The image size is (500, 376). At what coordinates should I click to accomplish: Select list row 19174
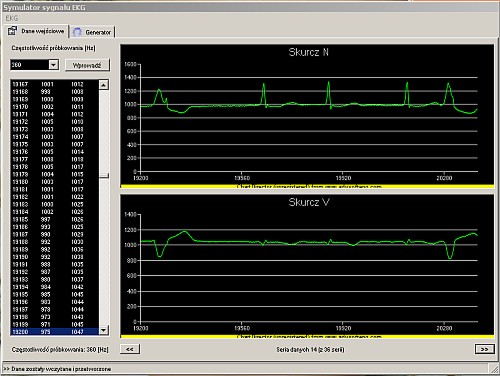click(x=55, y=137)
